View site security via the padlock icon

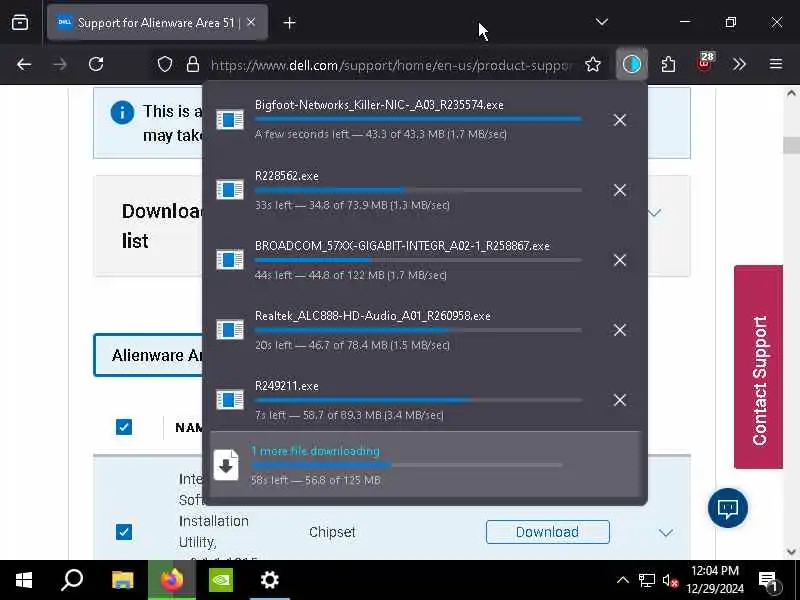pos(192,64)
